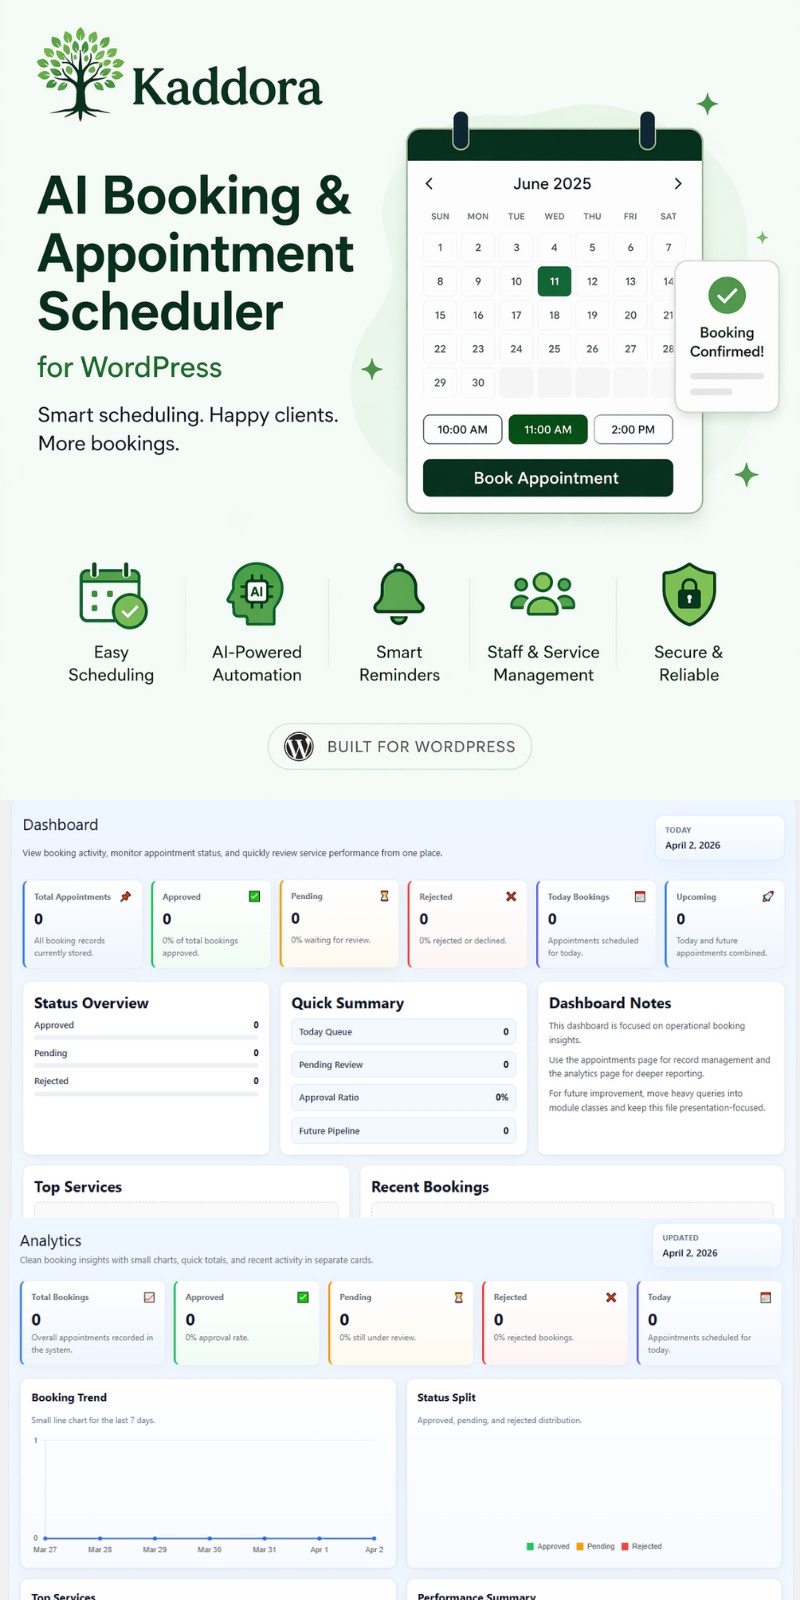Click chart icon on Total Bookings card

149,1297
